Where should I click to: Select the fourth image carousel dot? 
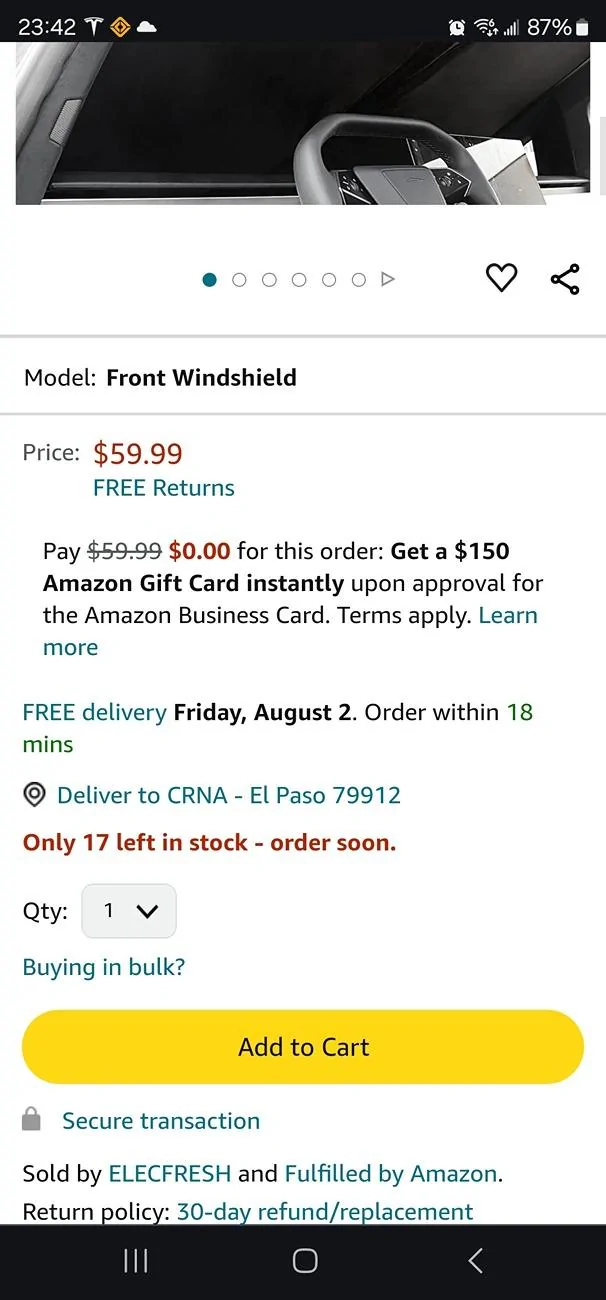tap(299, 280)
